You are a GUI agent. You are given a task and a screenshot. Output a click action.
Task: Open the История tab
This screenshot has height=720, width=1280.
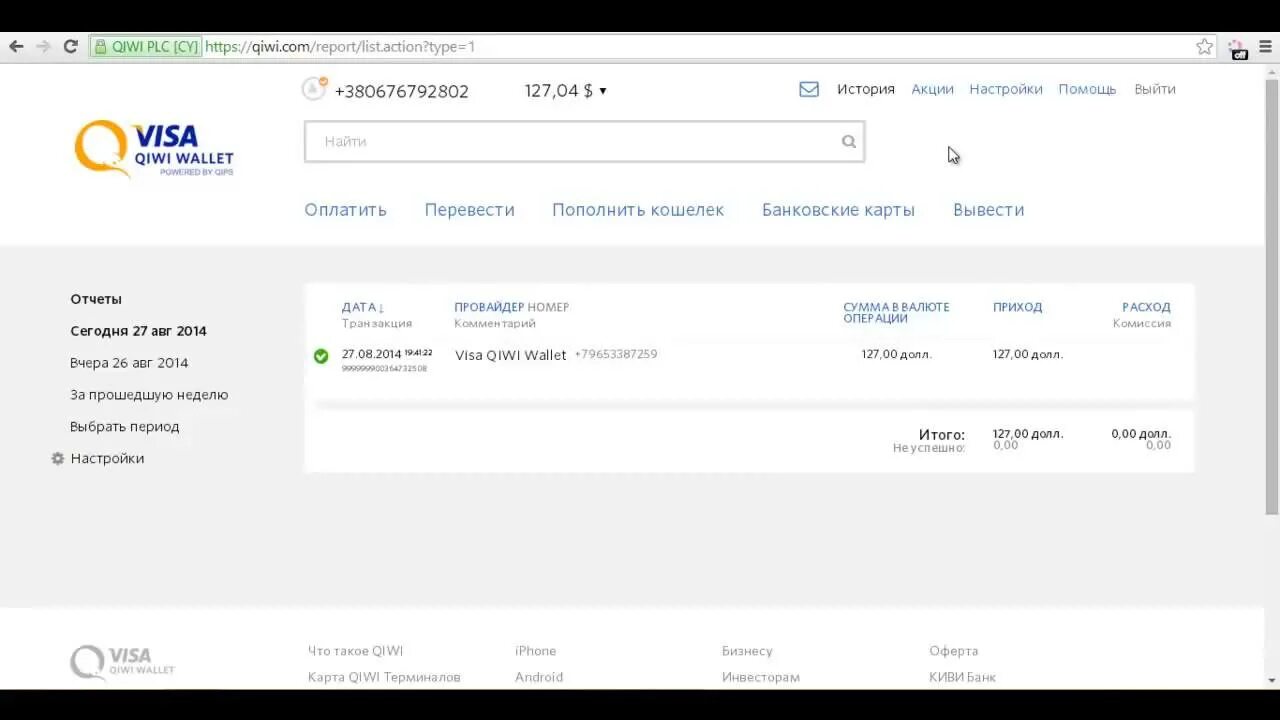(x=866, y=89)
